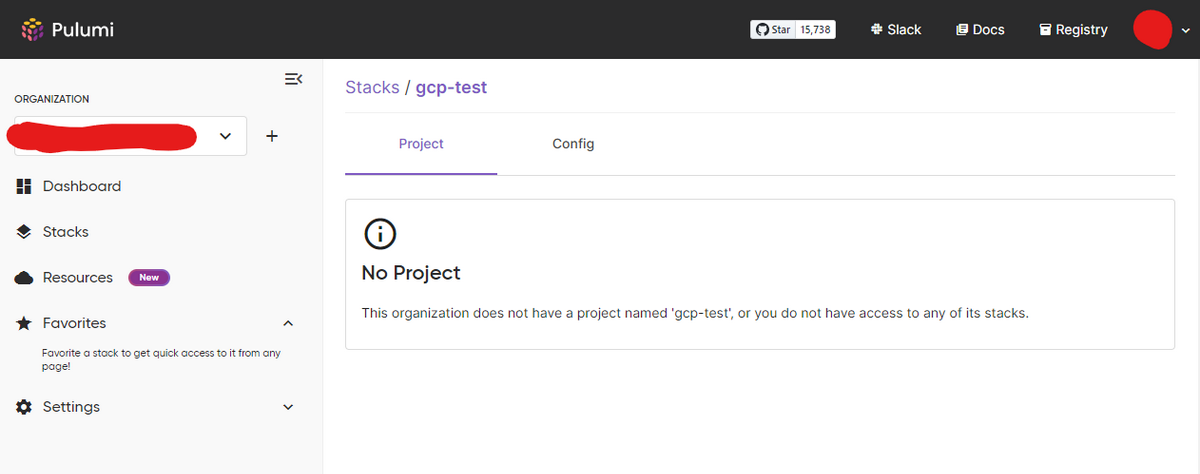This screenshot has width=1200, height=474.
Task: Star Pulumi on GitHub button
Action: pyautogui.click(x=773, y=30)
